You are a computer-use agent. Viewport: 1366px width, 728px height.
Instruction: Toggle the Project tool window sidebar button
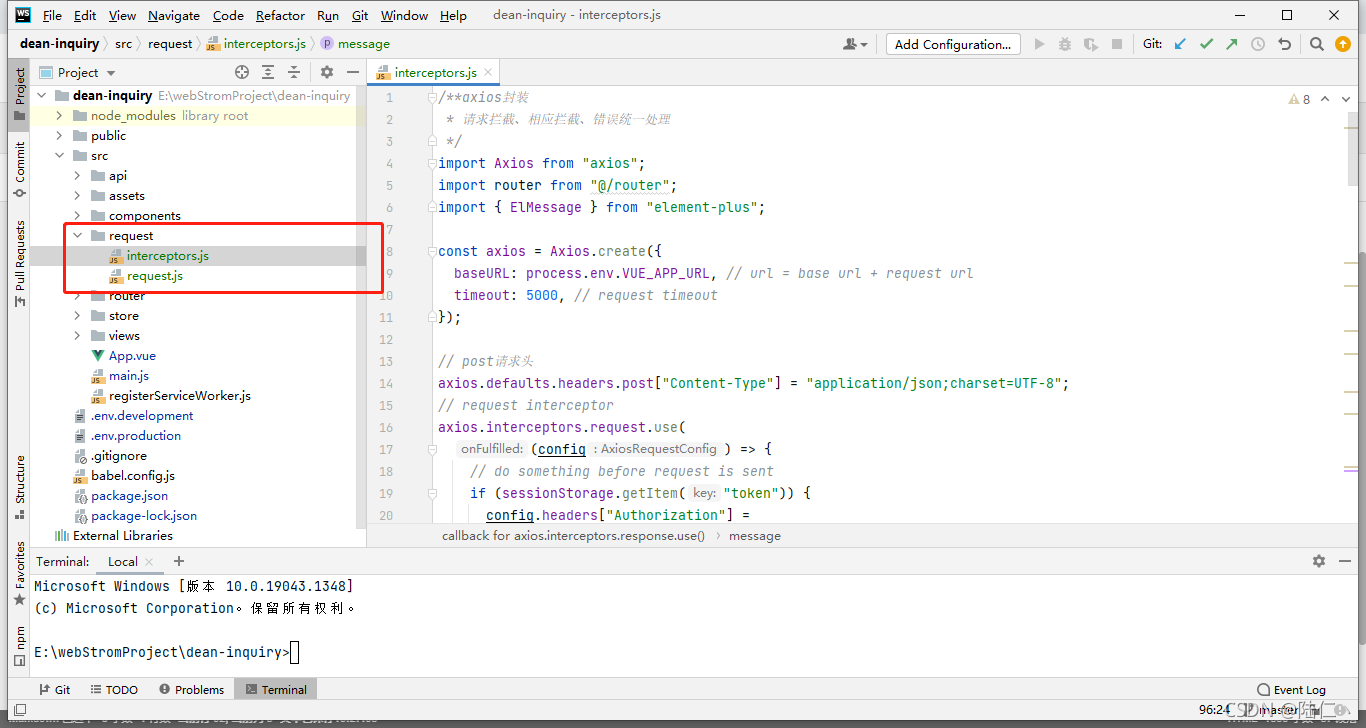(x=19, y=94)
